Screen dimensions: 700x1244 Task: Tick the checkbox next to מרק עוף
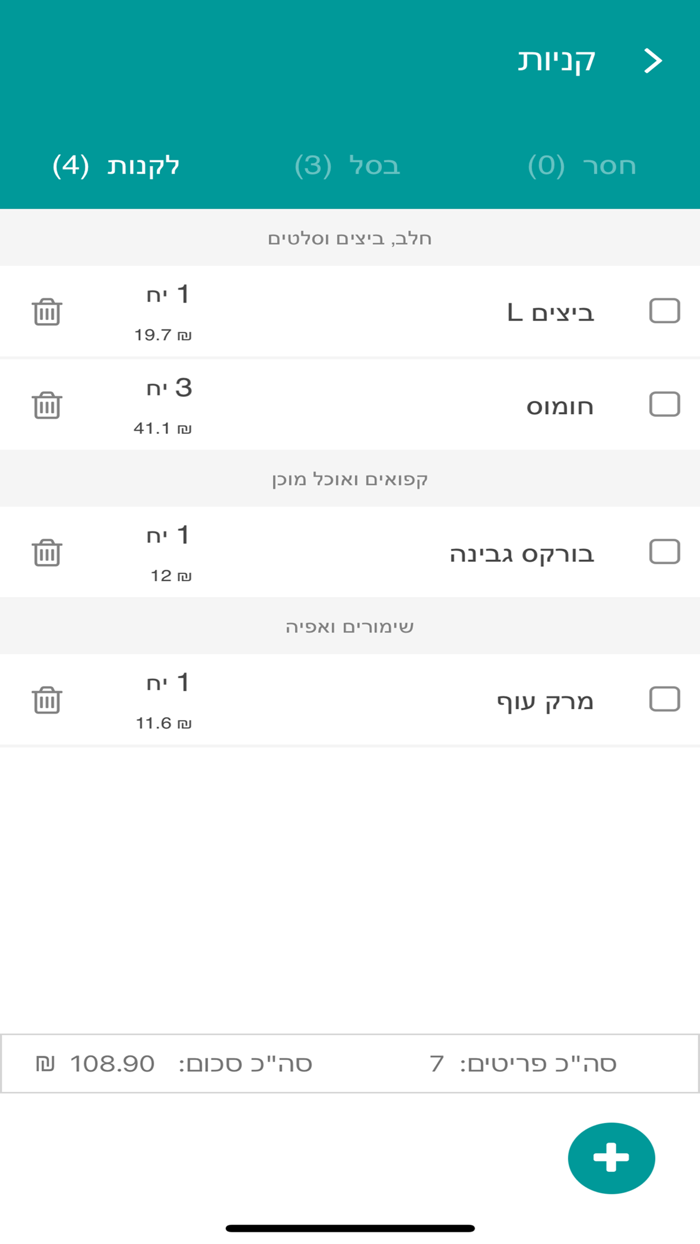point(663,700)
